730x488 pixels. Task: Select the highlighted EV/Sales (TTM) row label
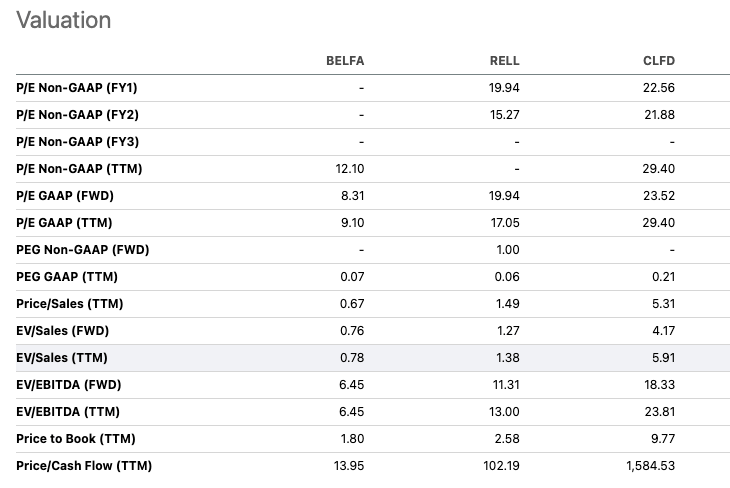tap(62, 358)
